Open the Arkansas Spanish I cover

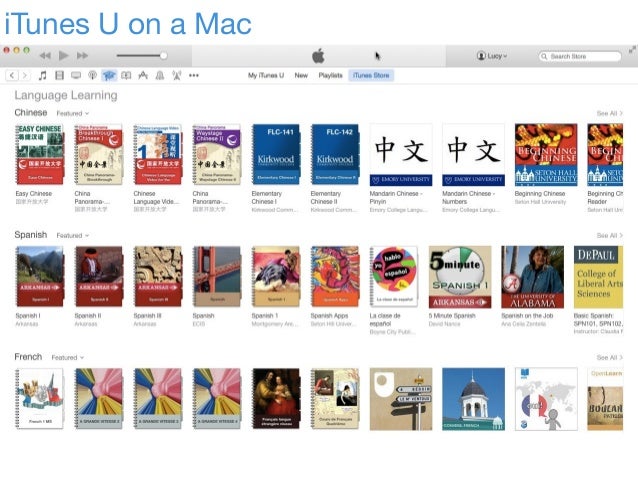[x=39, y=276]
